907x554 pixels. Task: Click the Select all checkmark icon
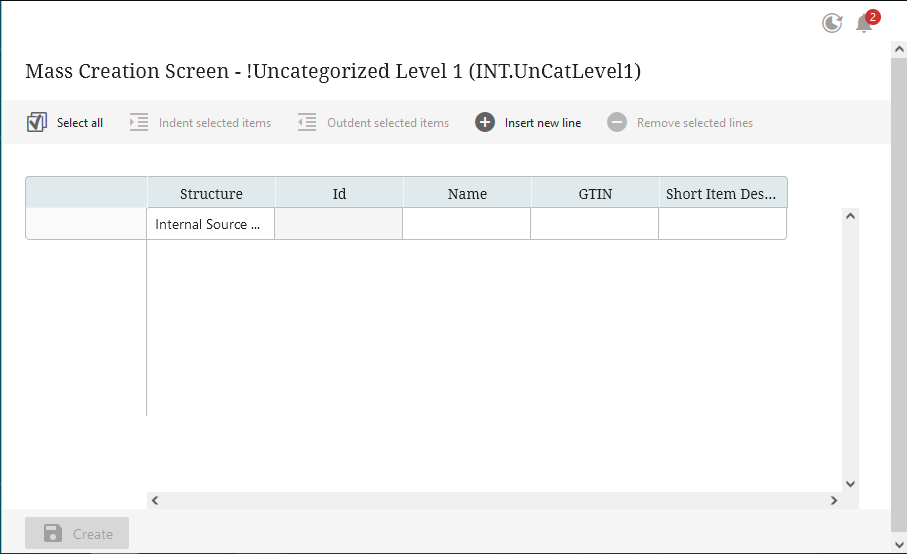(x=36, y=122)
